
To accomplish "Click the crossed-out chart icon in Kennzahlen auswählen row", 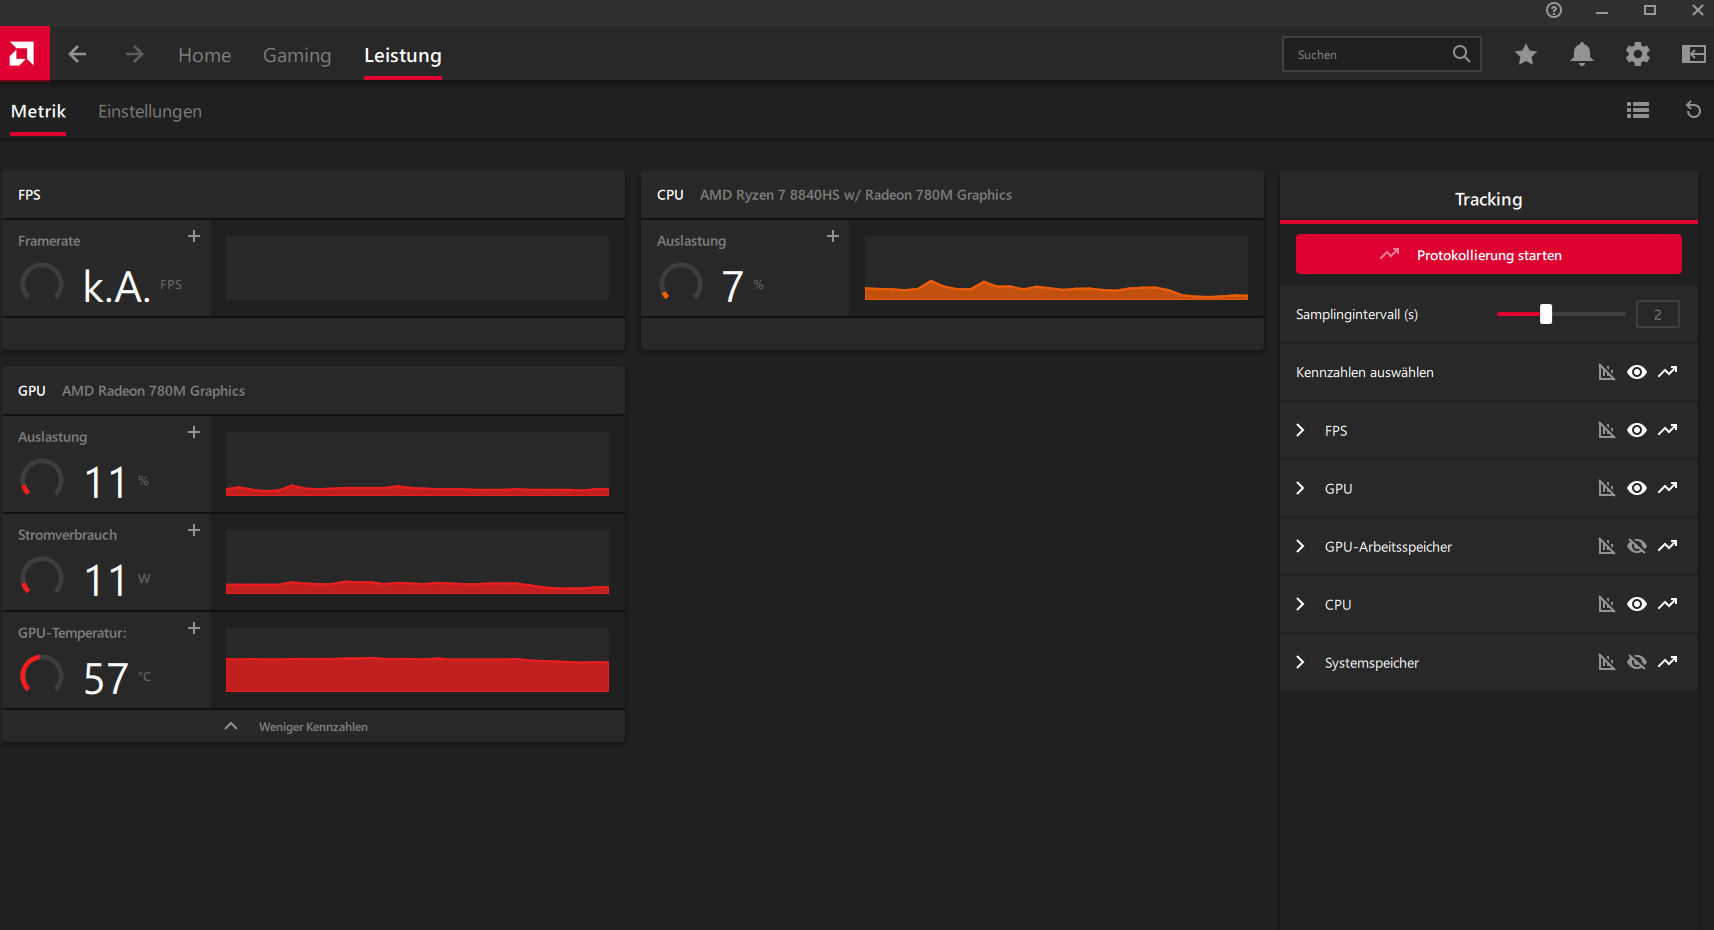I will (x=1606, y=372).
